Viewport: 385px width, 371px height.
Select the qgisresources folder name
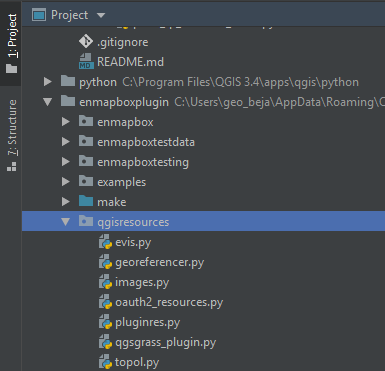click(x=133, y=222)
